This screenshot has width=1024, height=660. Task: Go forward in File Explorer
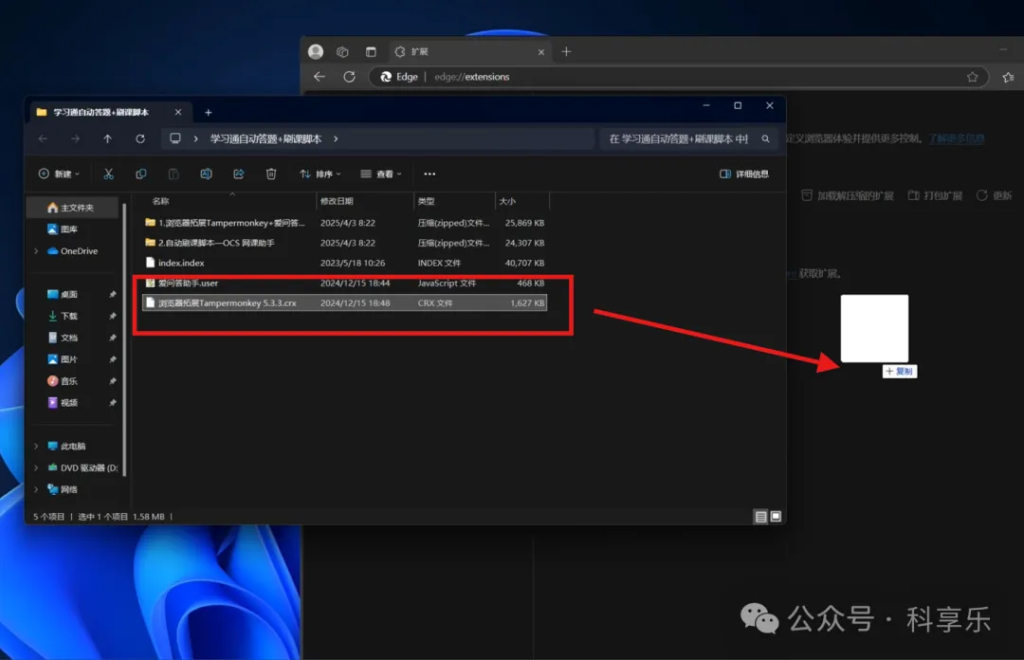[75, 138]
